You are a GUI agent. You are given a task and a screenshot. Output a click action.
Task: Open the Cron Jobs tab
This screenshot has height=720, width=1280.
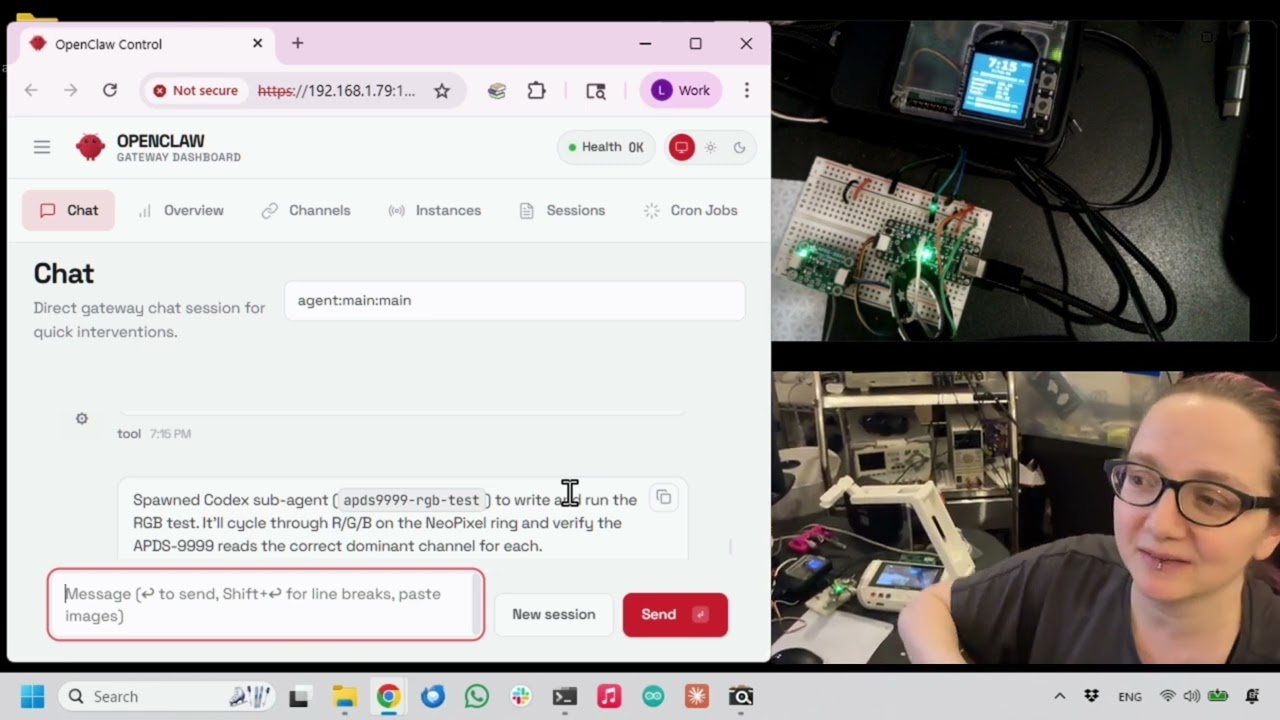coord(690,210)
